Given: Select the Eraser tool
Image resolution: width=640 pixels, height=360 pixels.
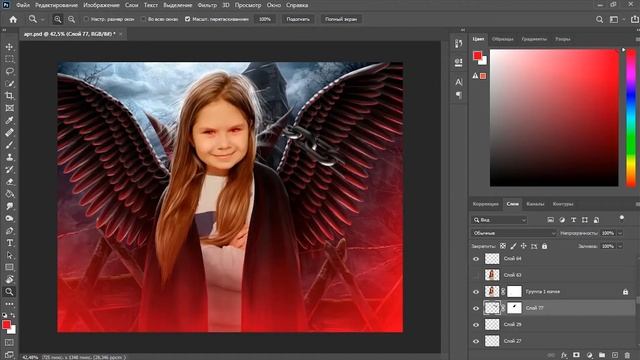Looking at the screenshot, I should 9,182.
